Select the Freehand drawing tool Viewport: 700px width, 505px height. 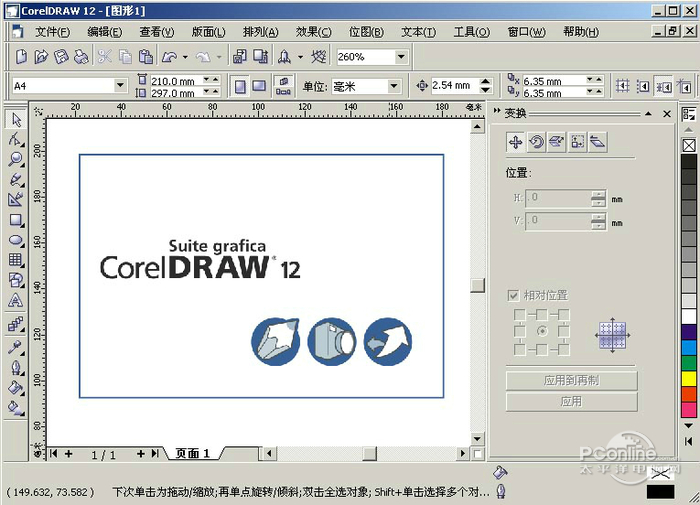(x=16, y=179)
